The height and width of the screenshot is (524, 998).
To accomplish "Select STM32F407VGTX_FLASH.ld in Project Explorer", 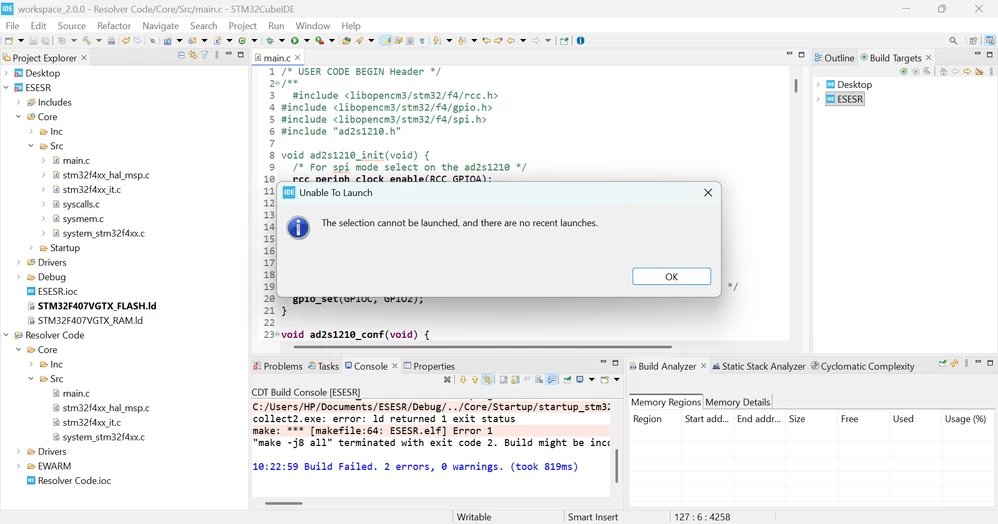I will point(97,306).
